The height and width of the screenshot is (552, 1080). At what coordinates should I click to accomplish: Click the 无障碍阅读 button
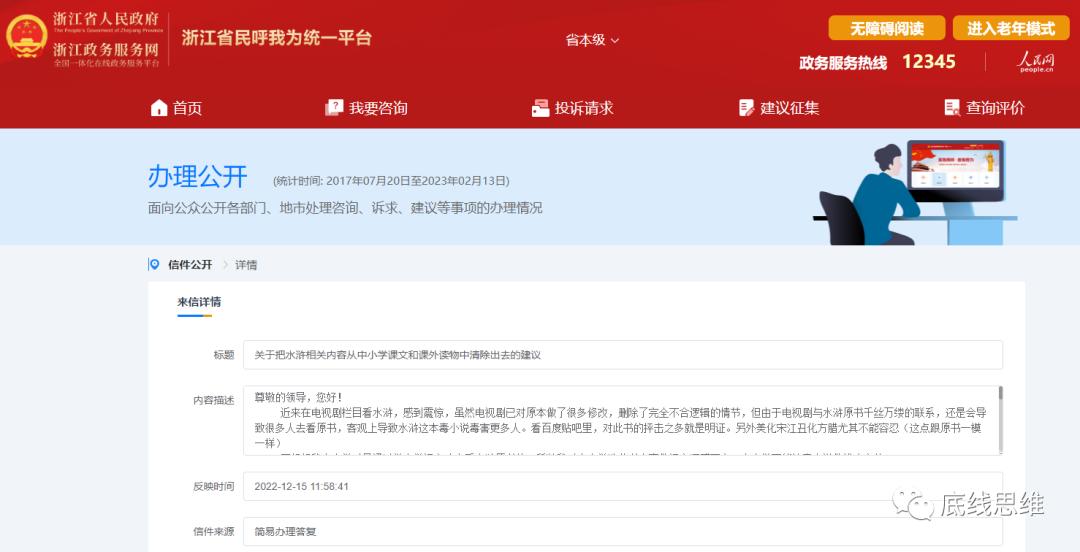(886, 28)
